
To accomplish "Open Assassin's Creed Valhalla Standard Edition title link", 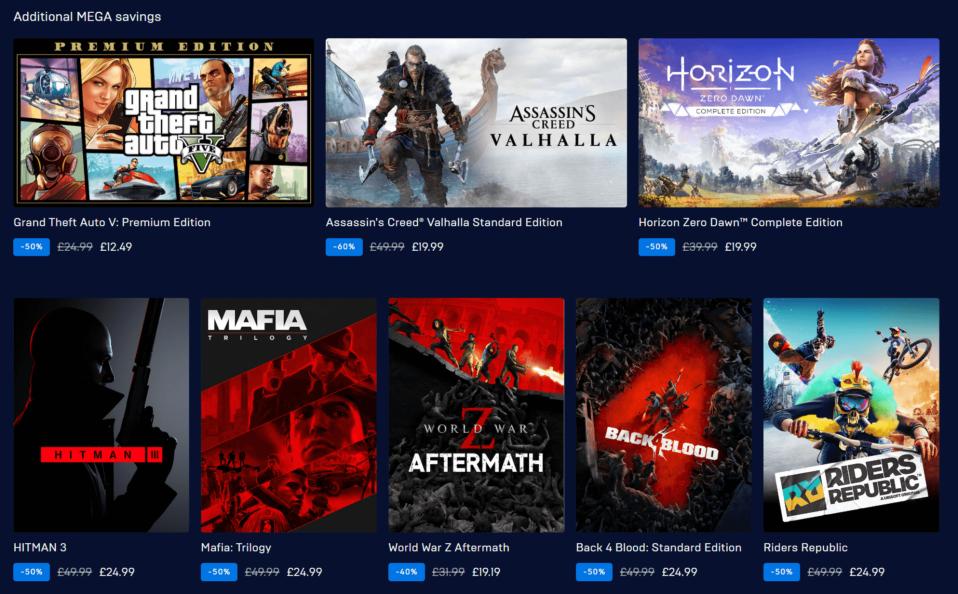I will 444,222.
